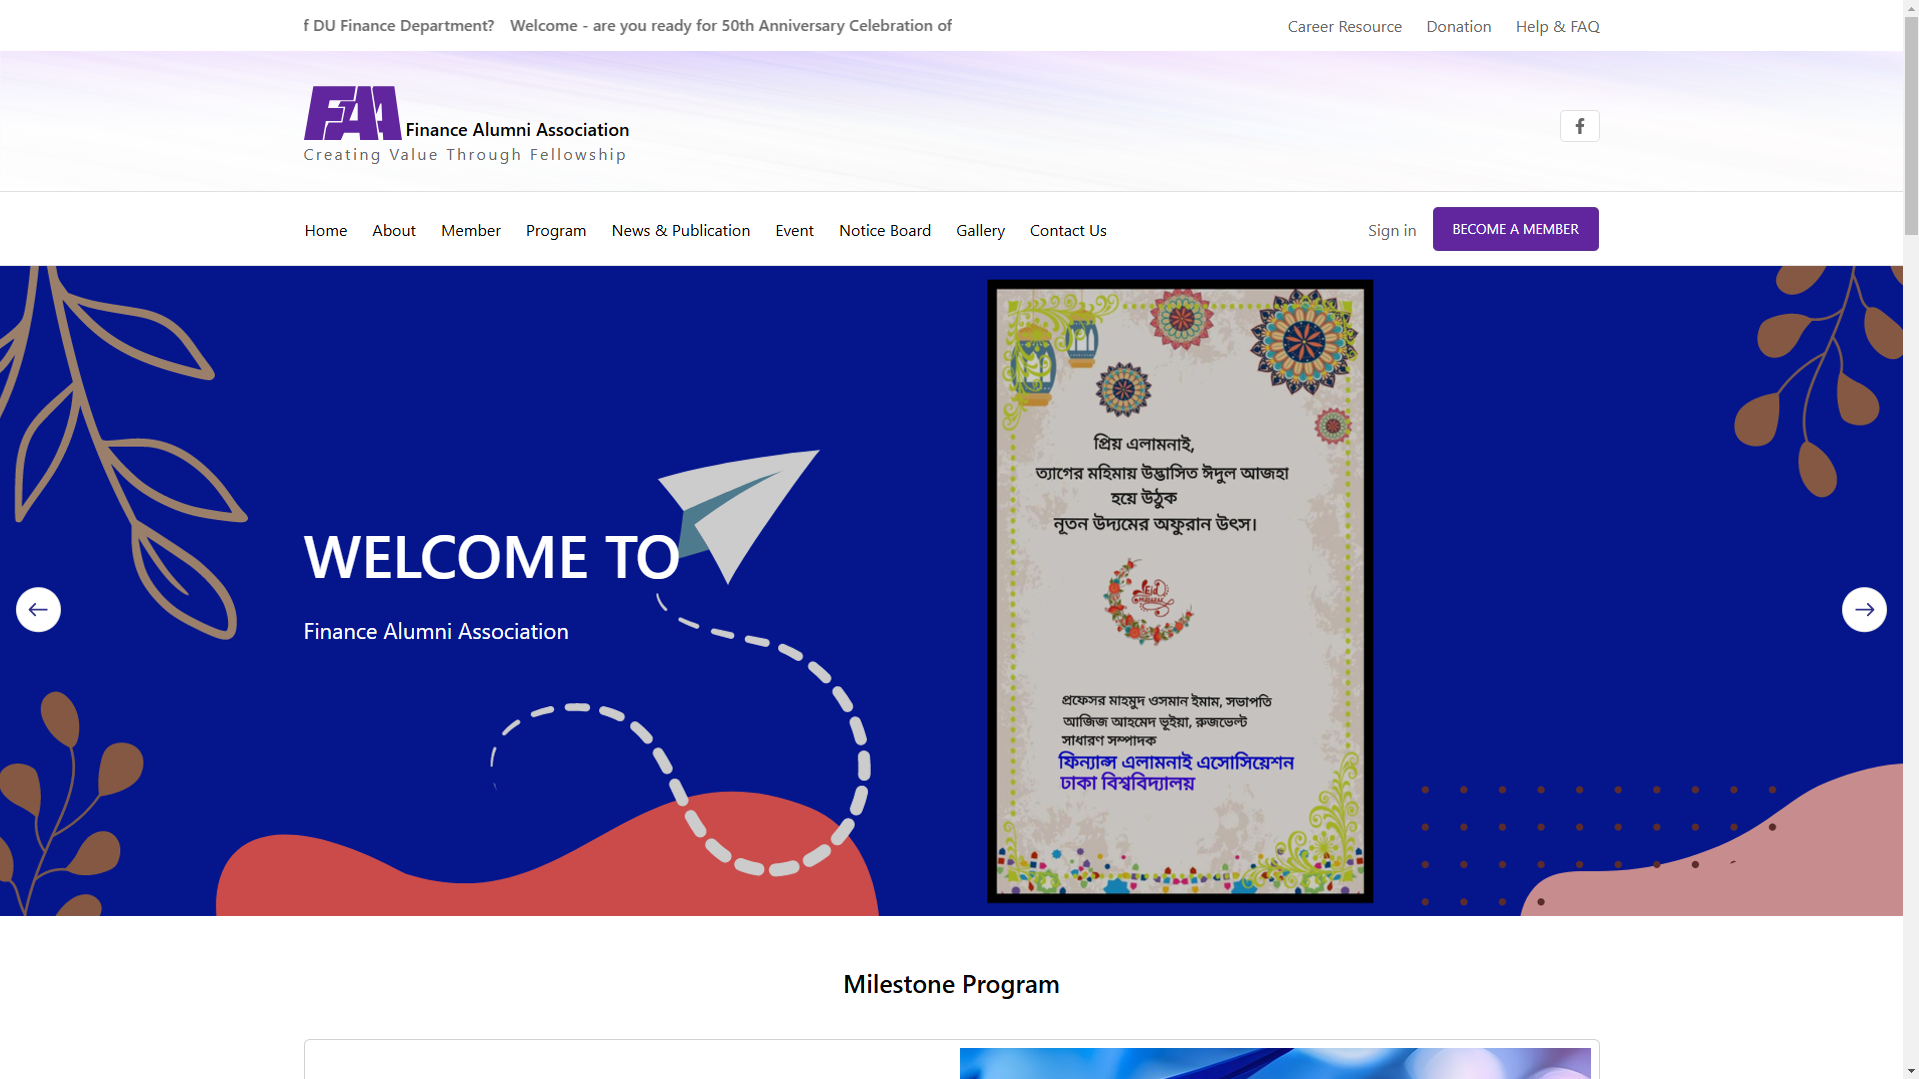Viewport: 1919px width, 1079px height.
Task: Click the scrollbar down arrow
Action: coord(1911,1071)
